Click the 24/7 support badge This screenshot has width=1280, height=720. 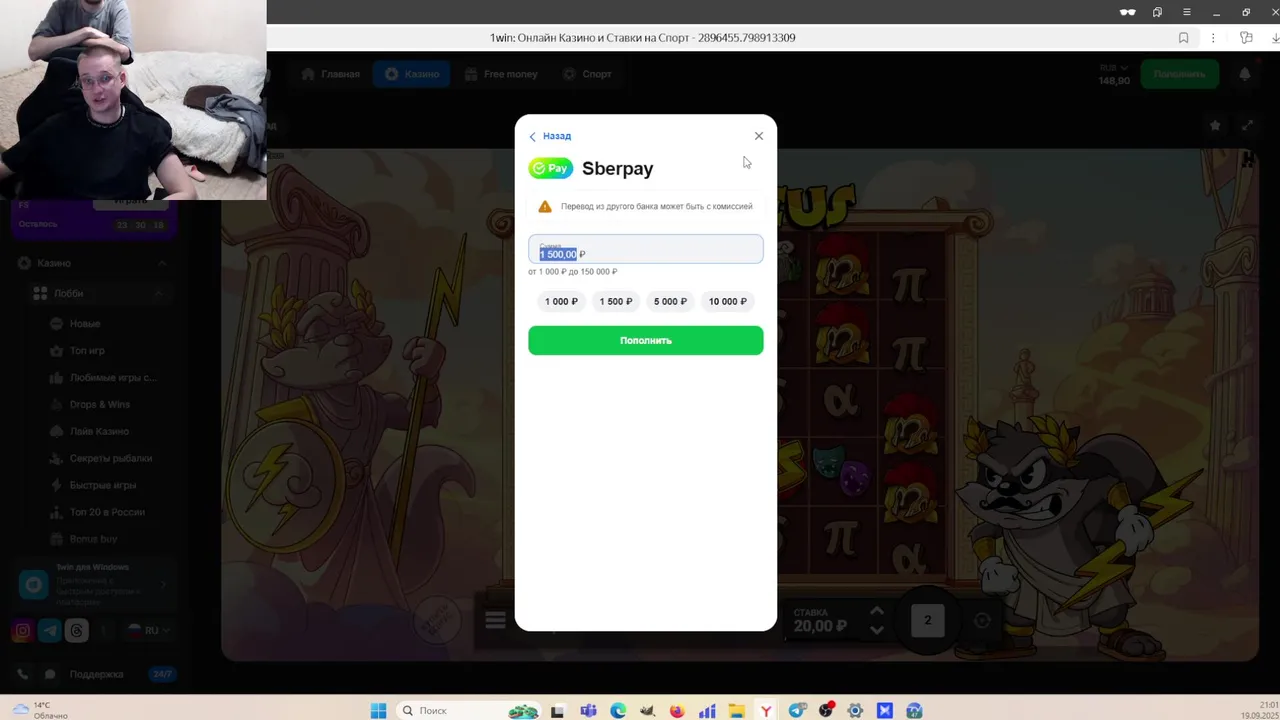(x=162, y=674)
